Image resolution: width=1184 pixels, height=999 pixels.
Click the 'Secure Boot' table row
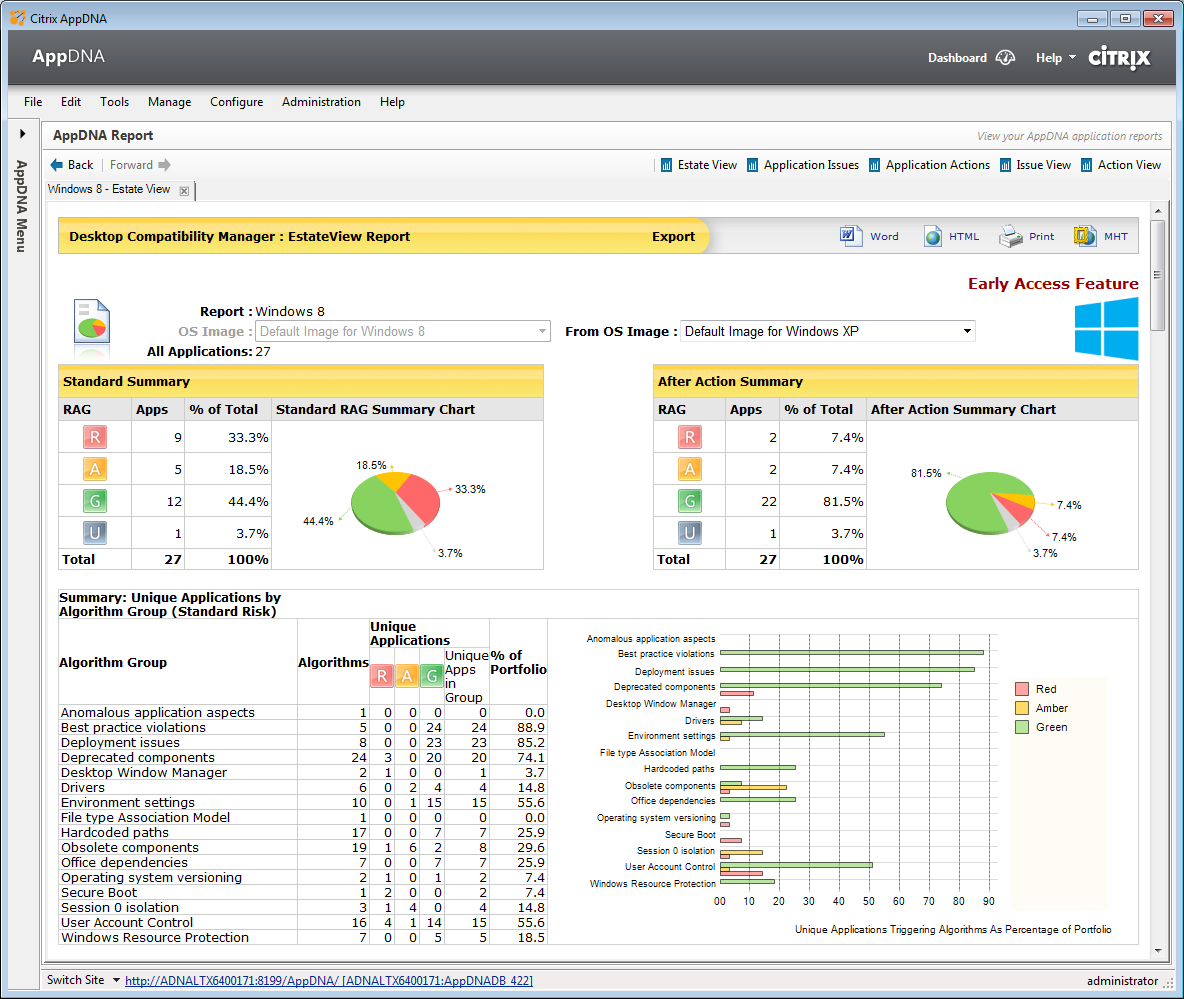[303, 893]
